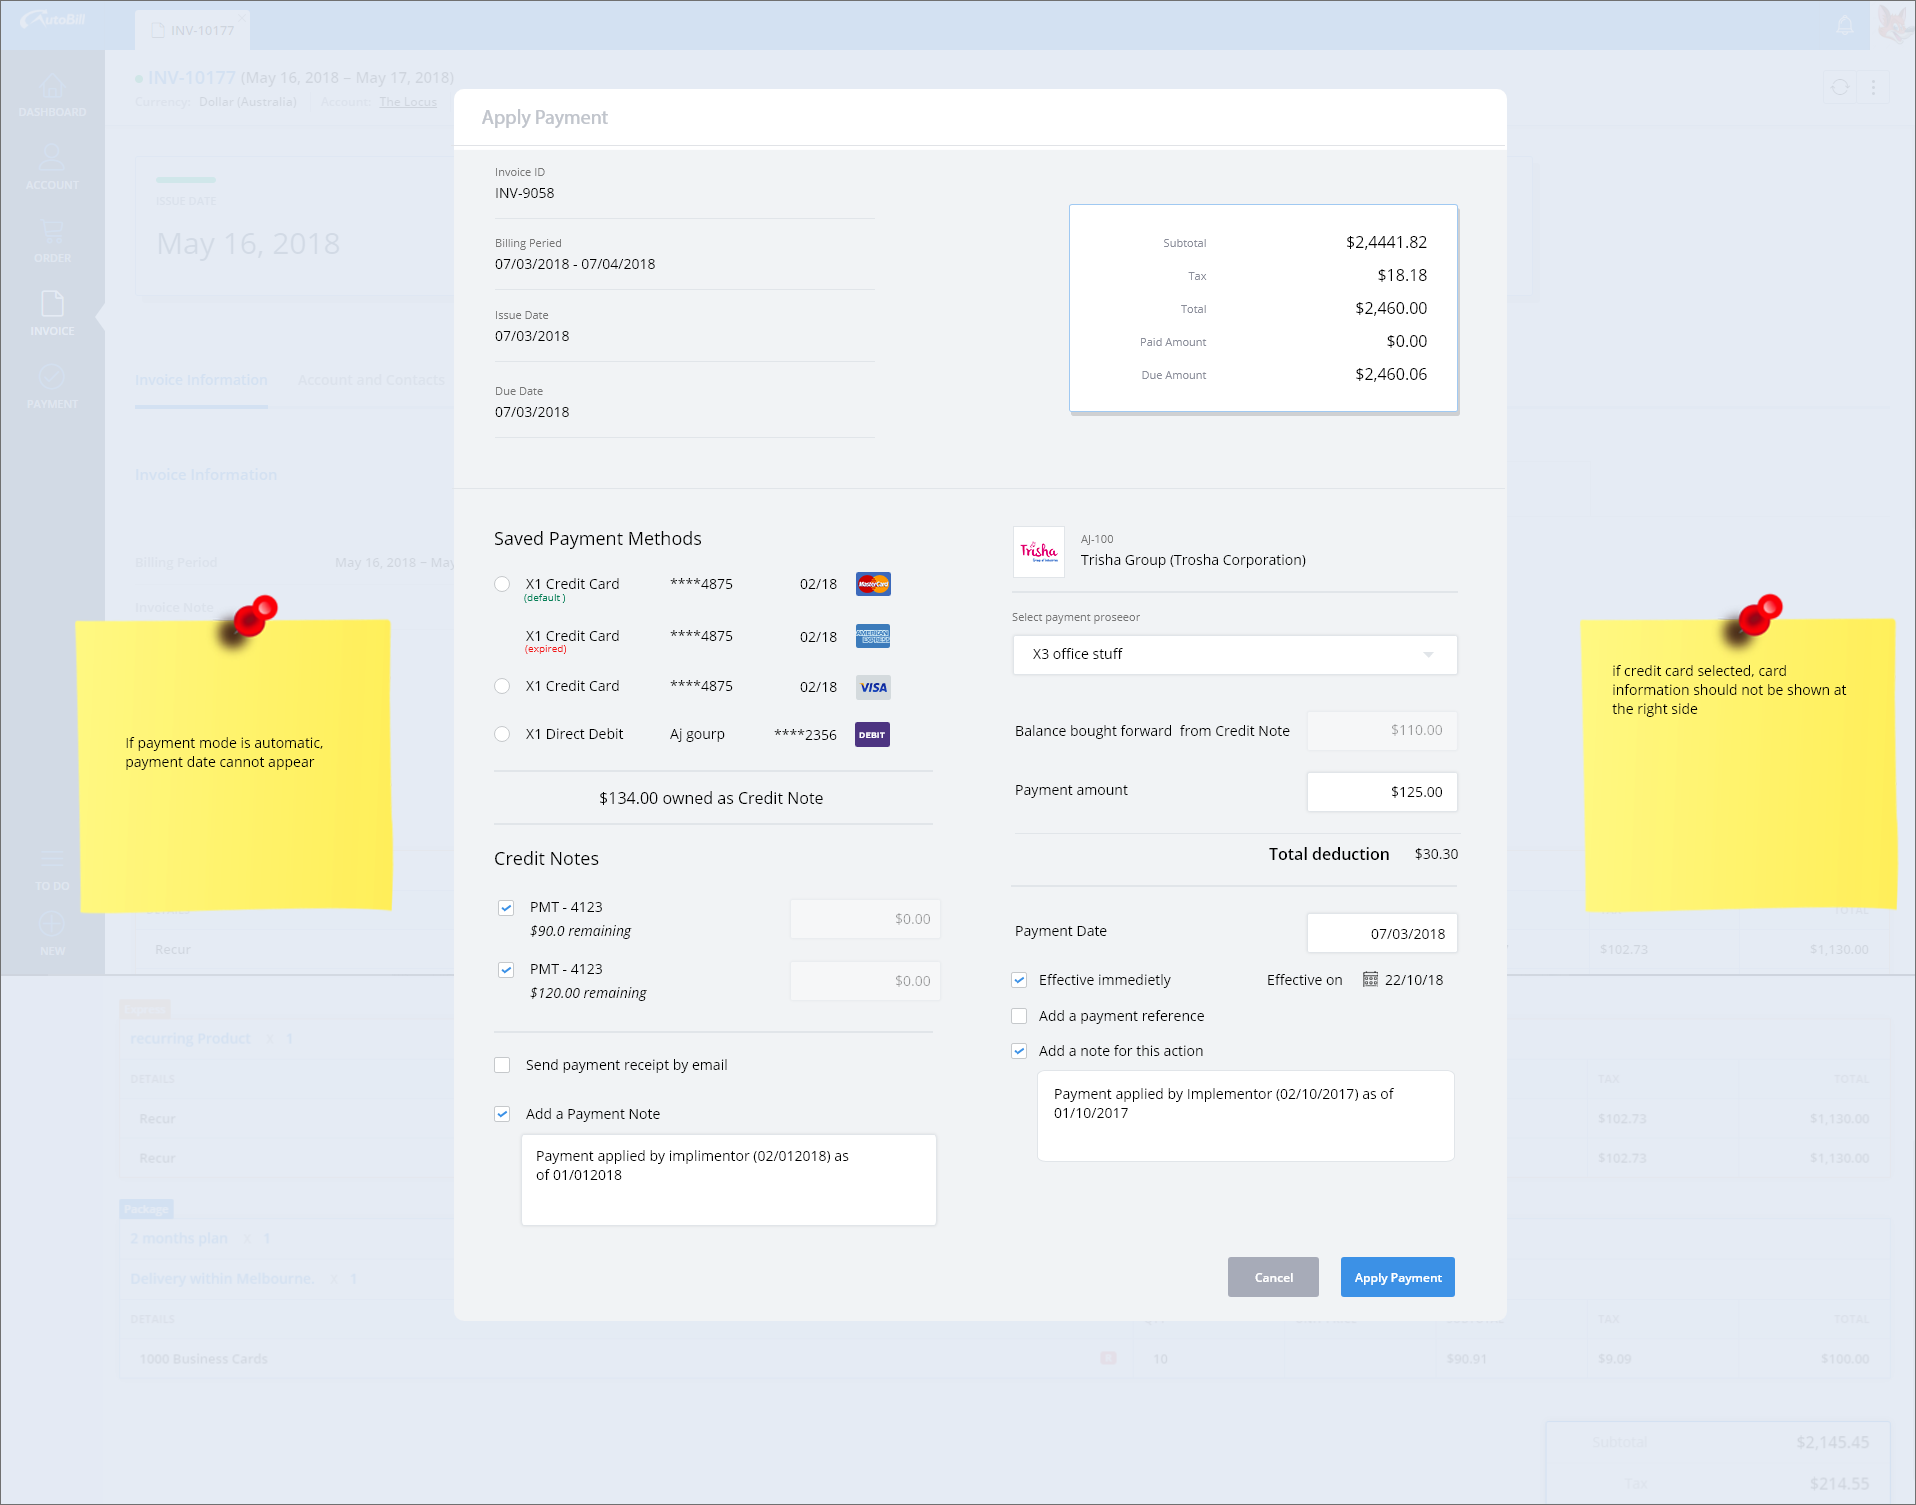Click the DEBIT badge icon
The image size is (1916, 1505).
click(872, 735)
